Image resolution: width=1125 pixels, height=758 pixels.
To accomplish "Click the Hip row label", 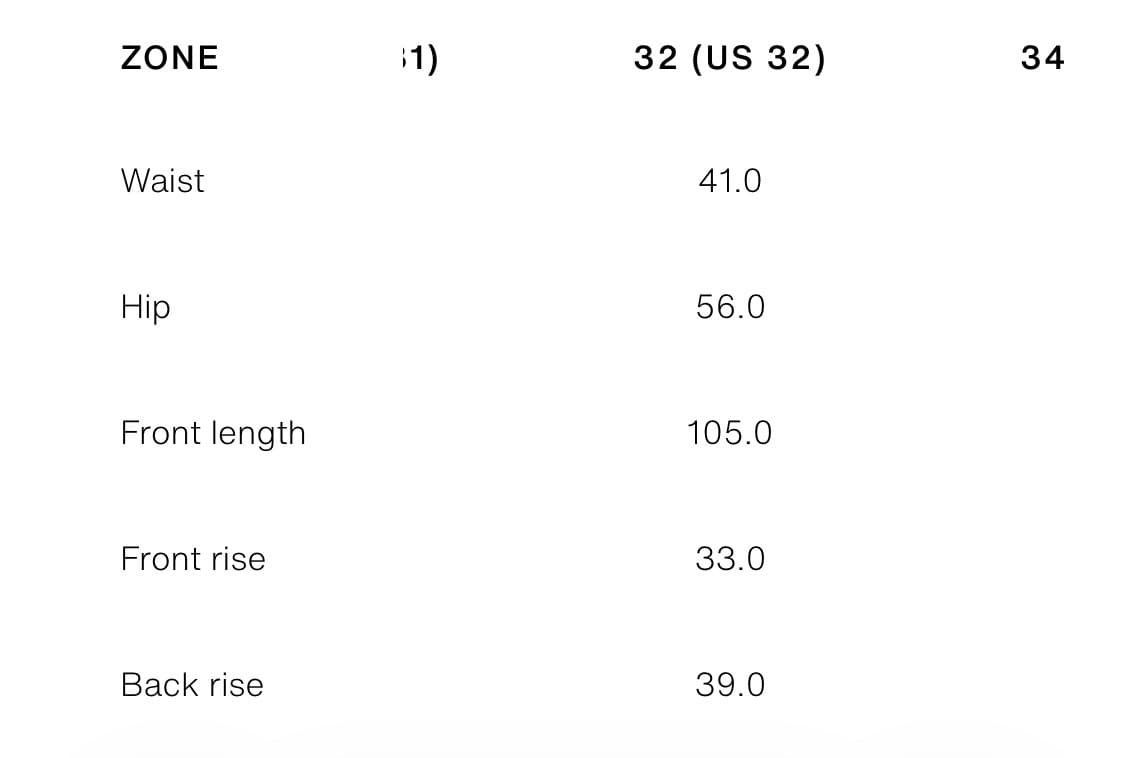I will (x=145, y=307).
